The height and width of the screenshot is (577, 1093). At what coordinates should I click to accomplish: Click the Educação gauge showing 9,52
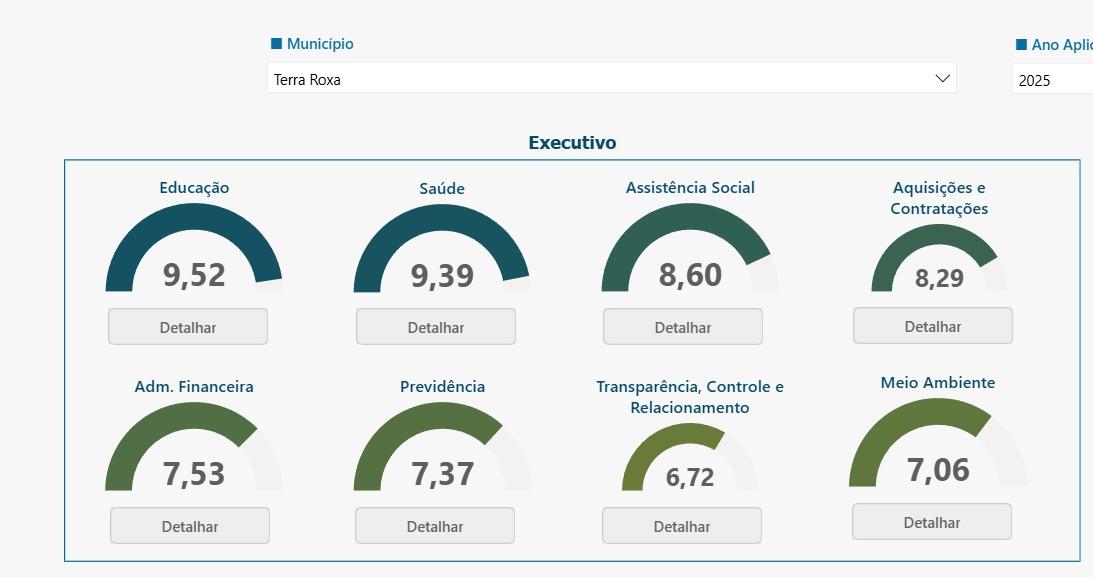(194, 248)
